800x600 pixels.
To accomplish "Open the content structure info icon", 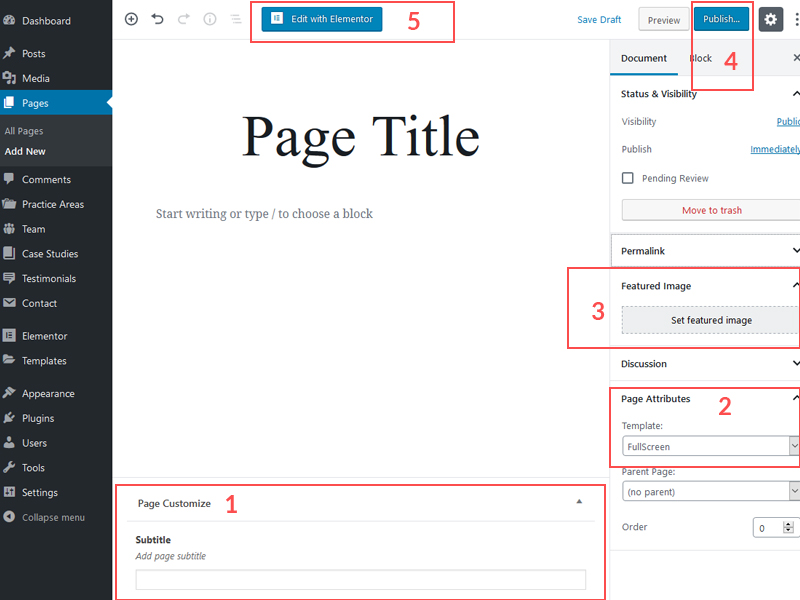I will (210, 19).
